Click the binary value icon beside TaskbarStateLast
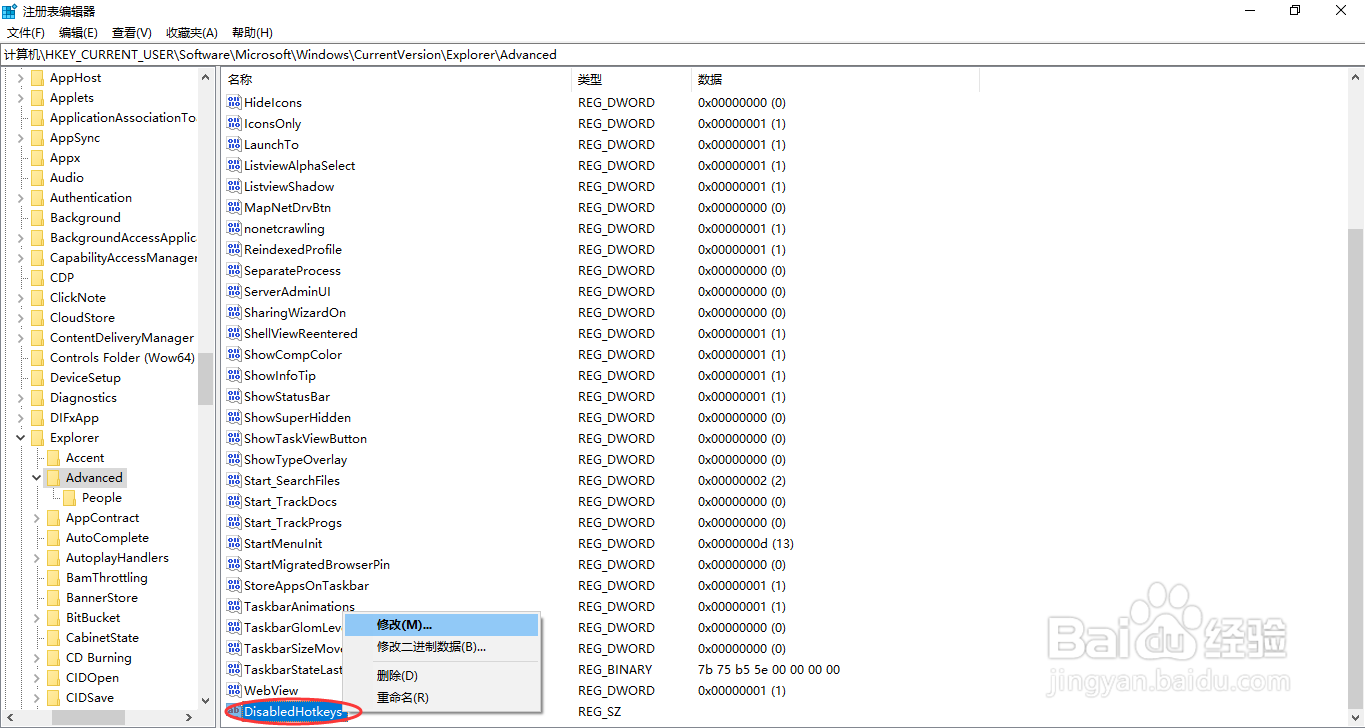The width and height of the screenshot is (1365, 728). pyautogui.click(x=233, y=669)
